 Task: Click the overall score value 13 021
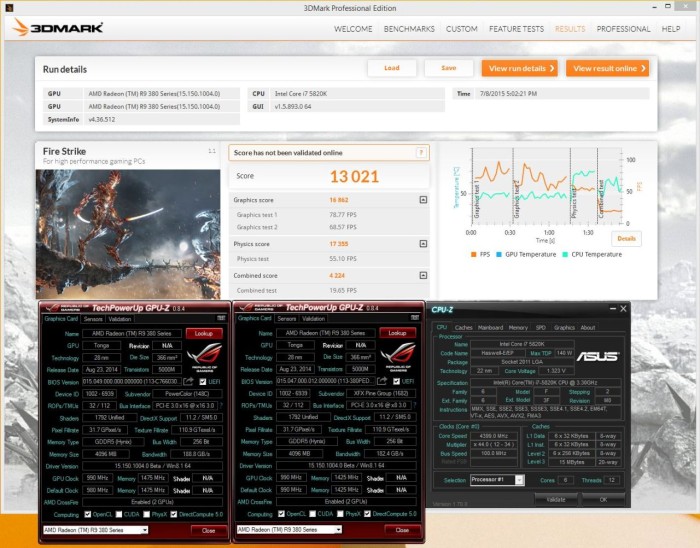[x=354, y=177]
